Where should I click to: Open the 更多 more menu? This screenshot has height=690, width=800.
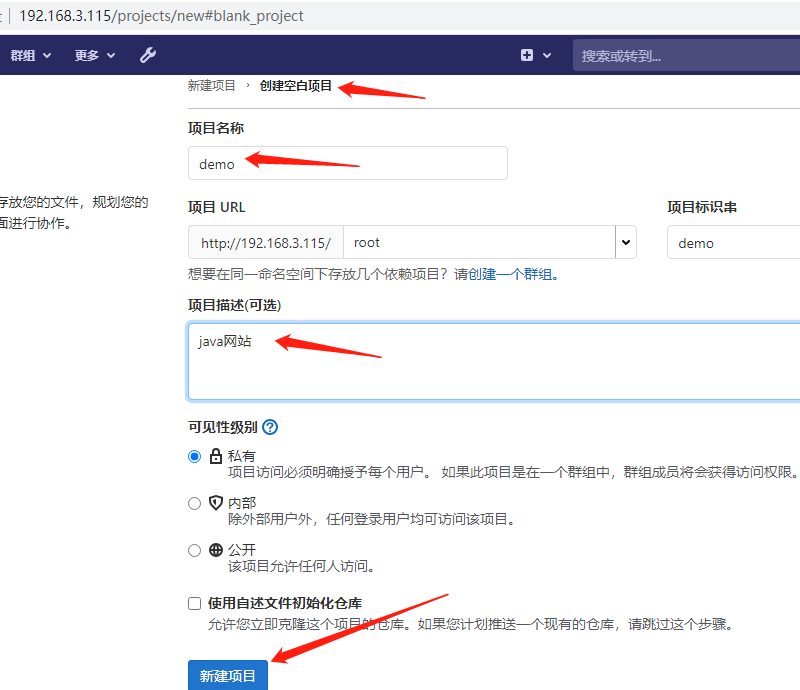[x=95, y=55]
